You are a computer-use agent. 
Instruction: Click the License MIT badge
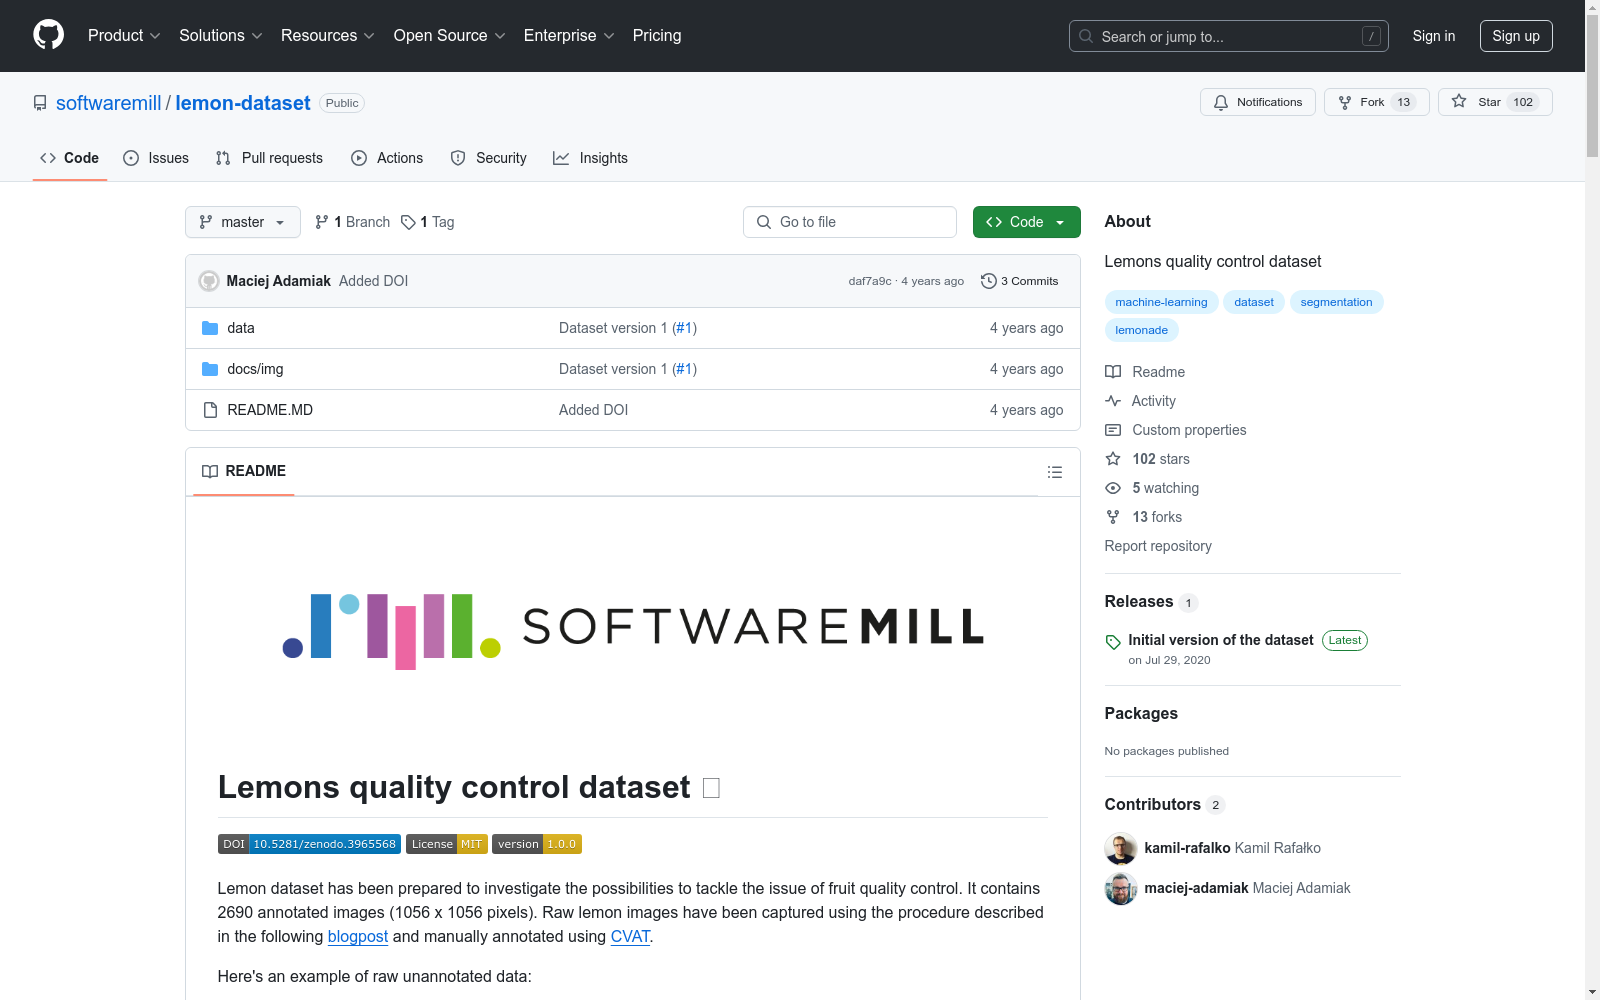coord(447,844)
